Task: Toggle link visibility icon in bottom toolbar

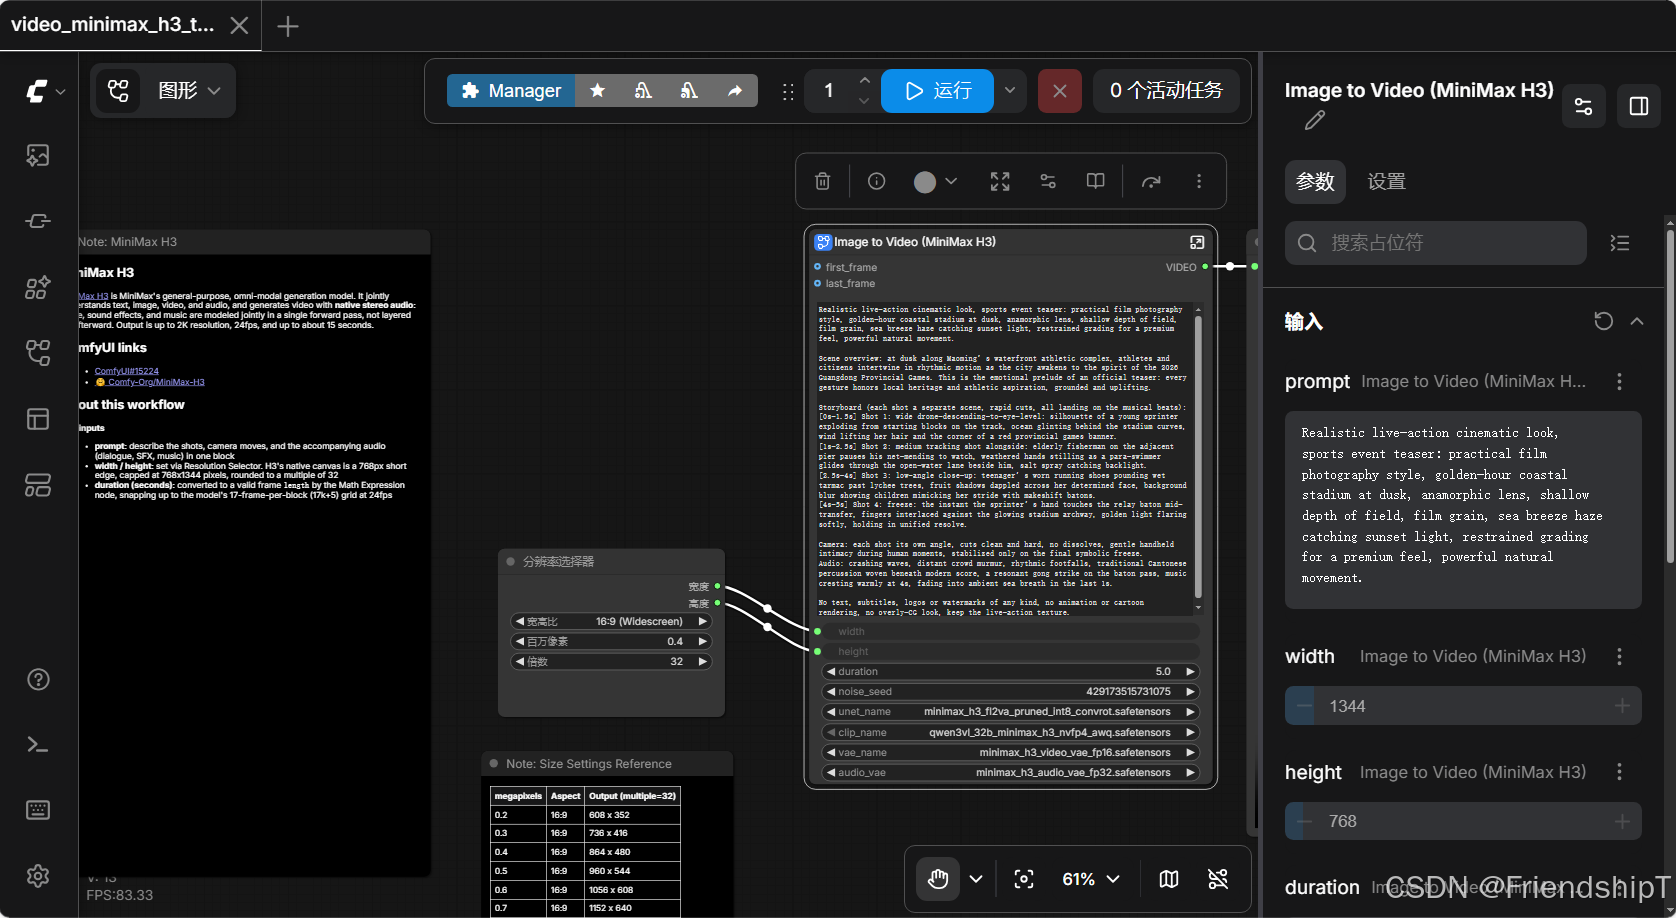Action: [x=1218, y=879]
